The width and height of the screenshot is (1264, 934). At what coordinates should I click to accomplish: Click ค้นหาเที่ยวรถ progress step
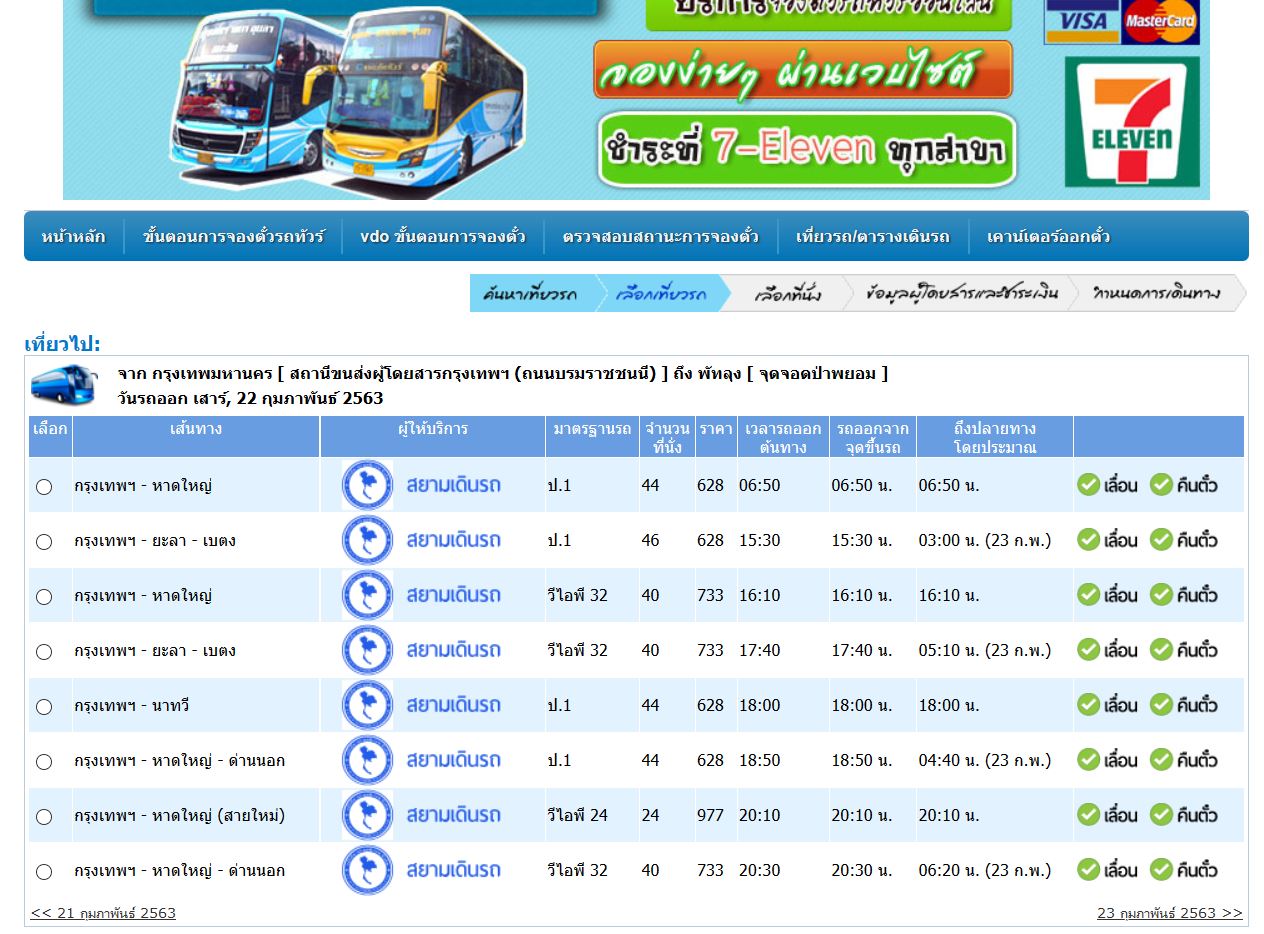pos(532,294)
